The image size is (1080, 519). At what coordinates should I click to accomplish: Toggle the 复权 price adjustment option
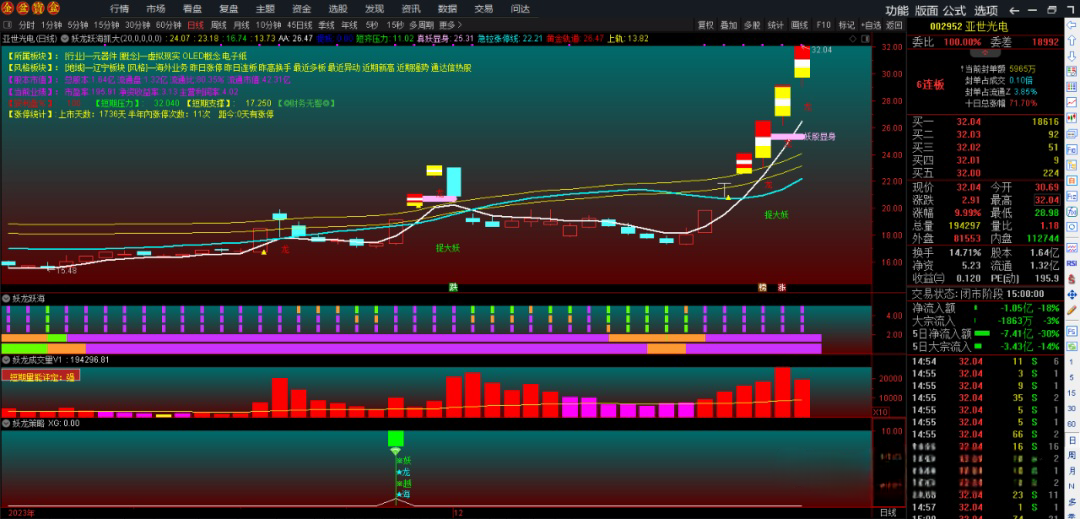click(706, 24)
